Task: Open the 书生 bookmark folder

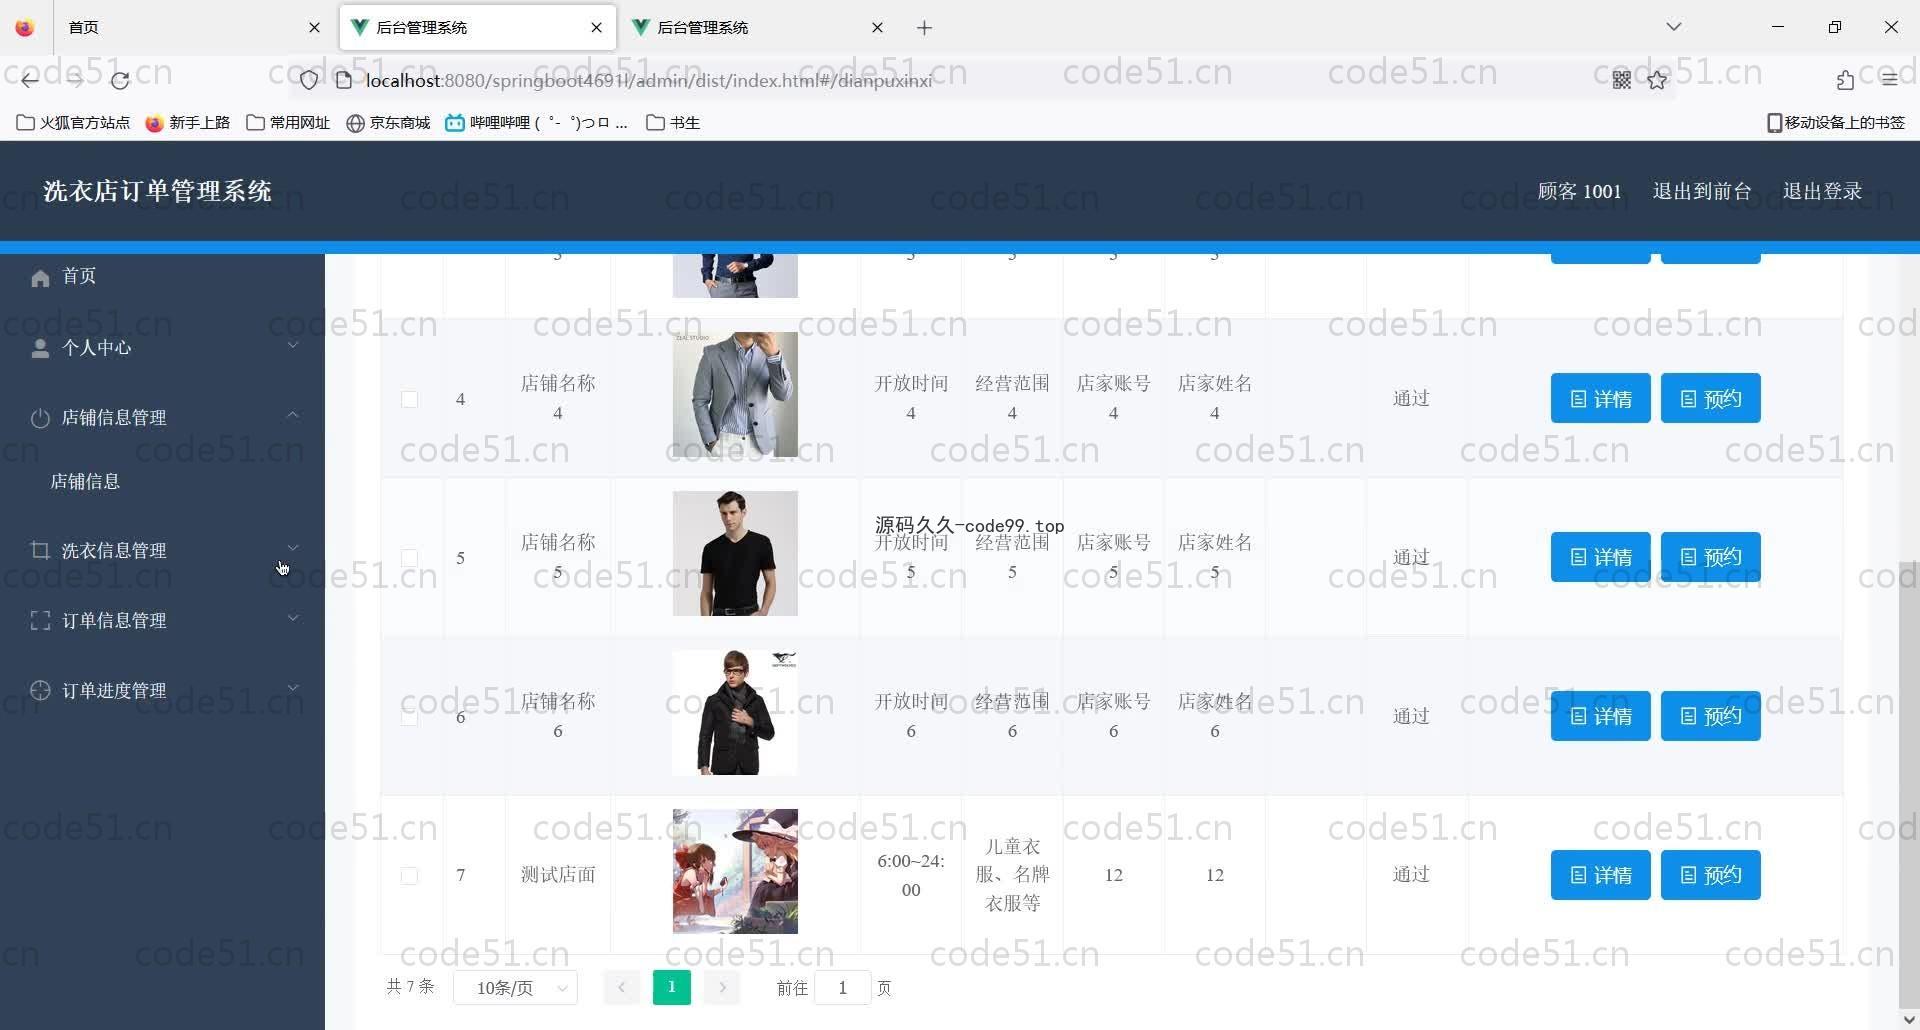Action: (673, 122)
